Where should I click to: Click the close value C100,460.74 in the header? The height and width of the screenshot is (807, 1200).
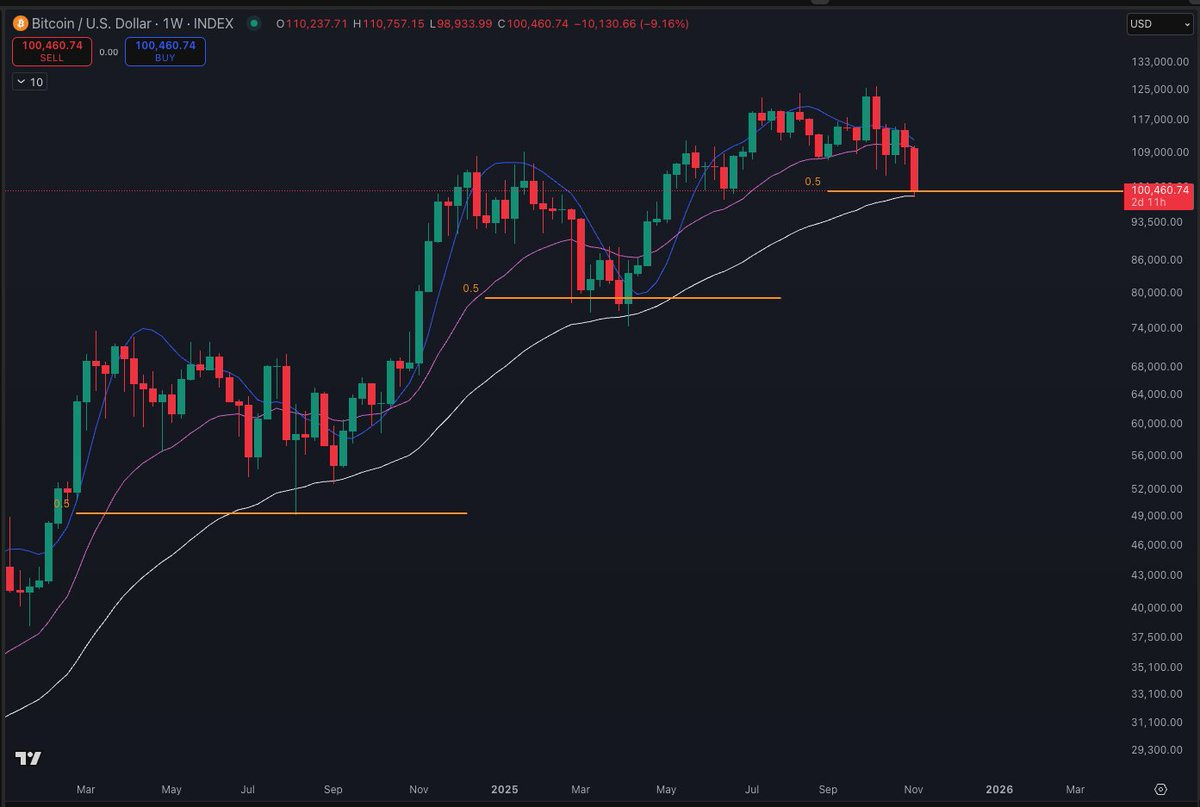[535, 23]
